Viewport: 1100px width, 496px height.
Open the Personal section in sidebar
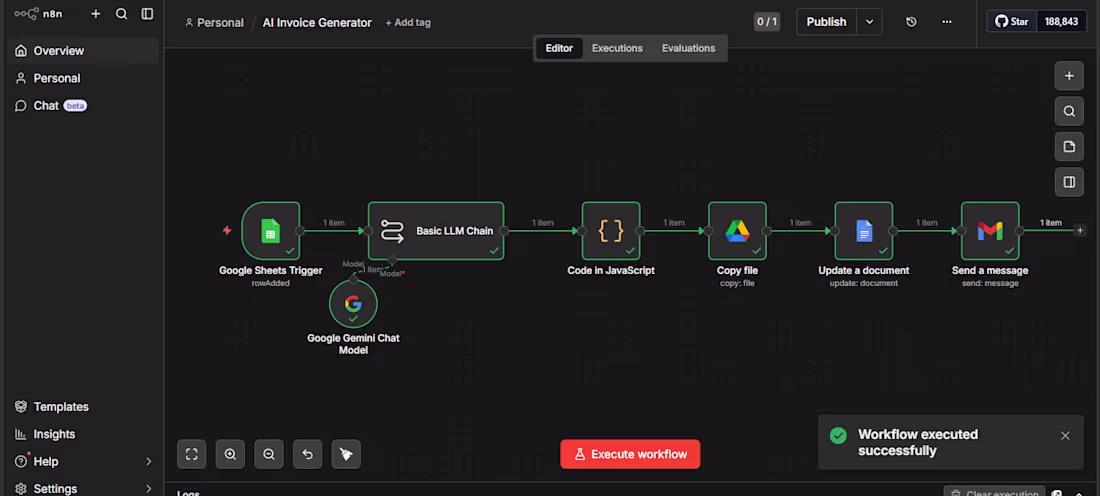pyautogui.click(x=83, y=78)
